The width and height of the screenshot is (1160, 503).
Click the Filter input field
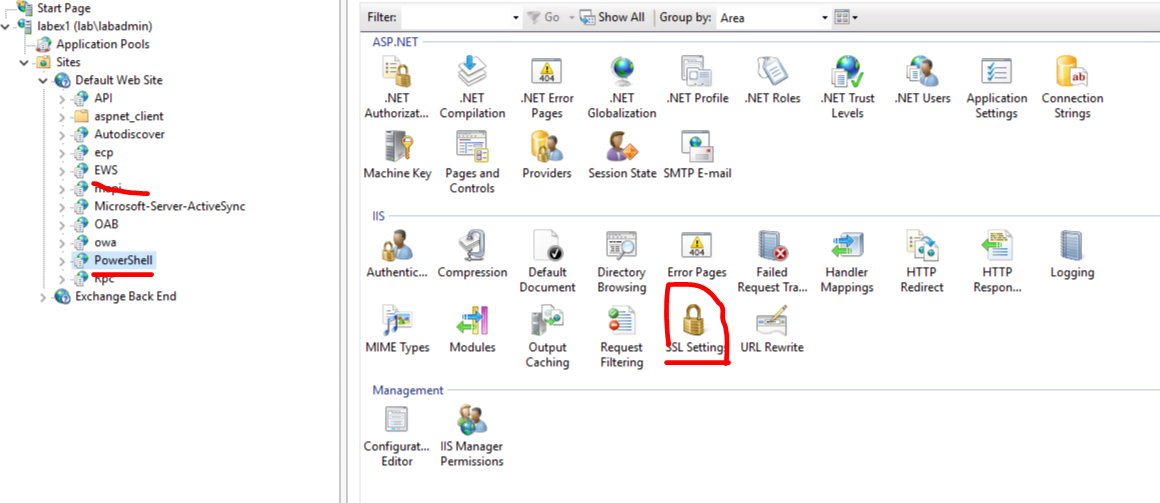456,17
